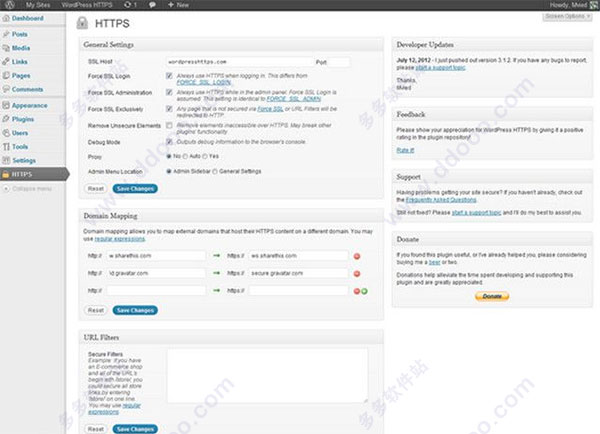The height and width of the screenshot is (434, 600).
Task: Reset the General Settings section
Action: [96, 189]
